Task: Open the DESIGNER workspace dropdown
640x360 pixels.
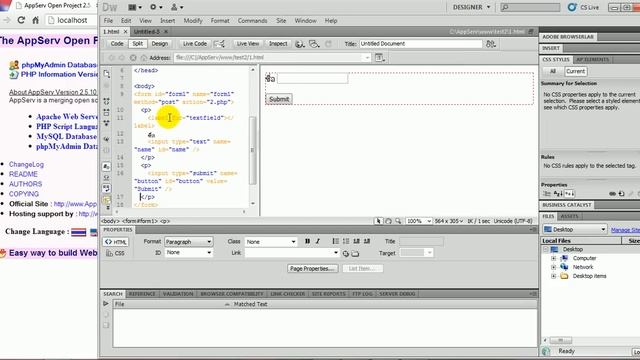Action: (471, 7)
